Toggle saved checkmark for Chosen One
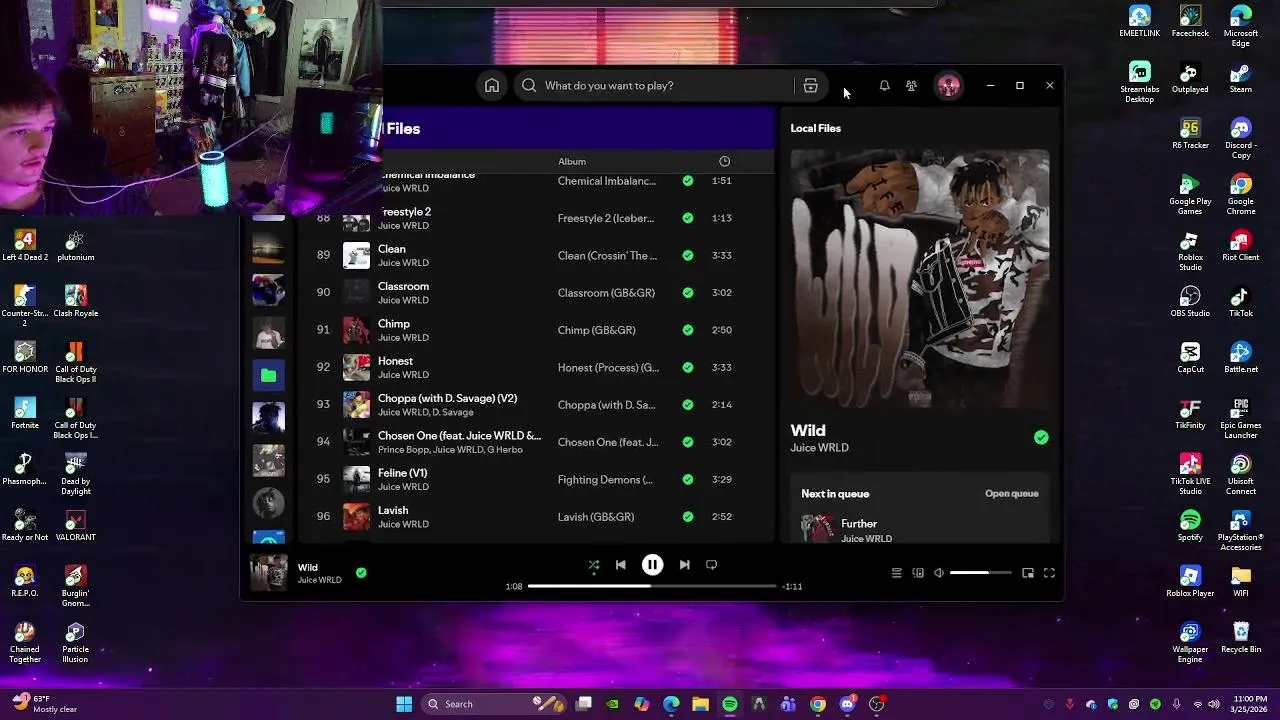This screenshot has width=1280, height=720. coord(687,442)
